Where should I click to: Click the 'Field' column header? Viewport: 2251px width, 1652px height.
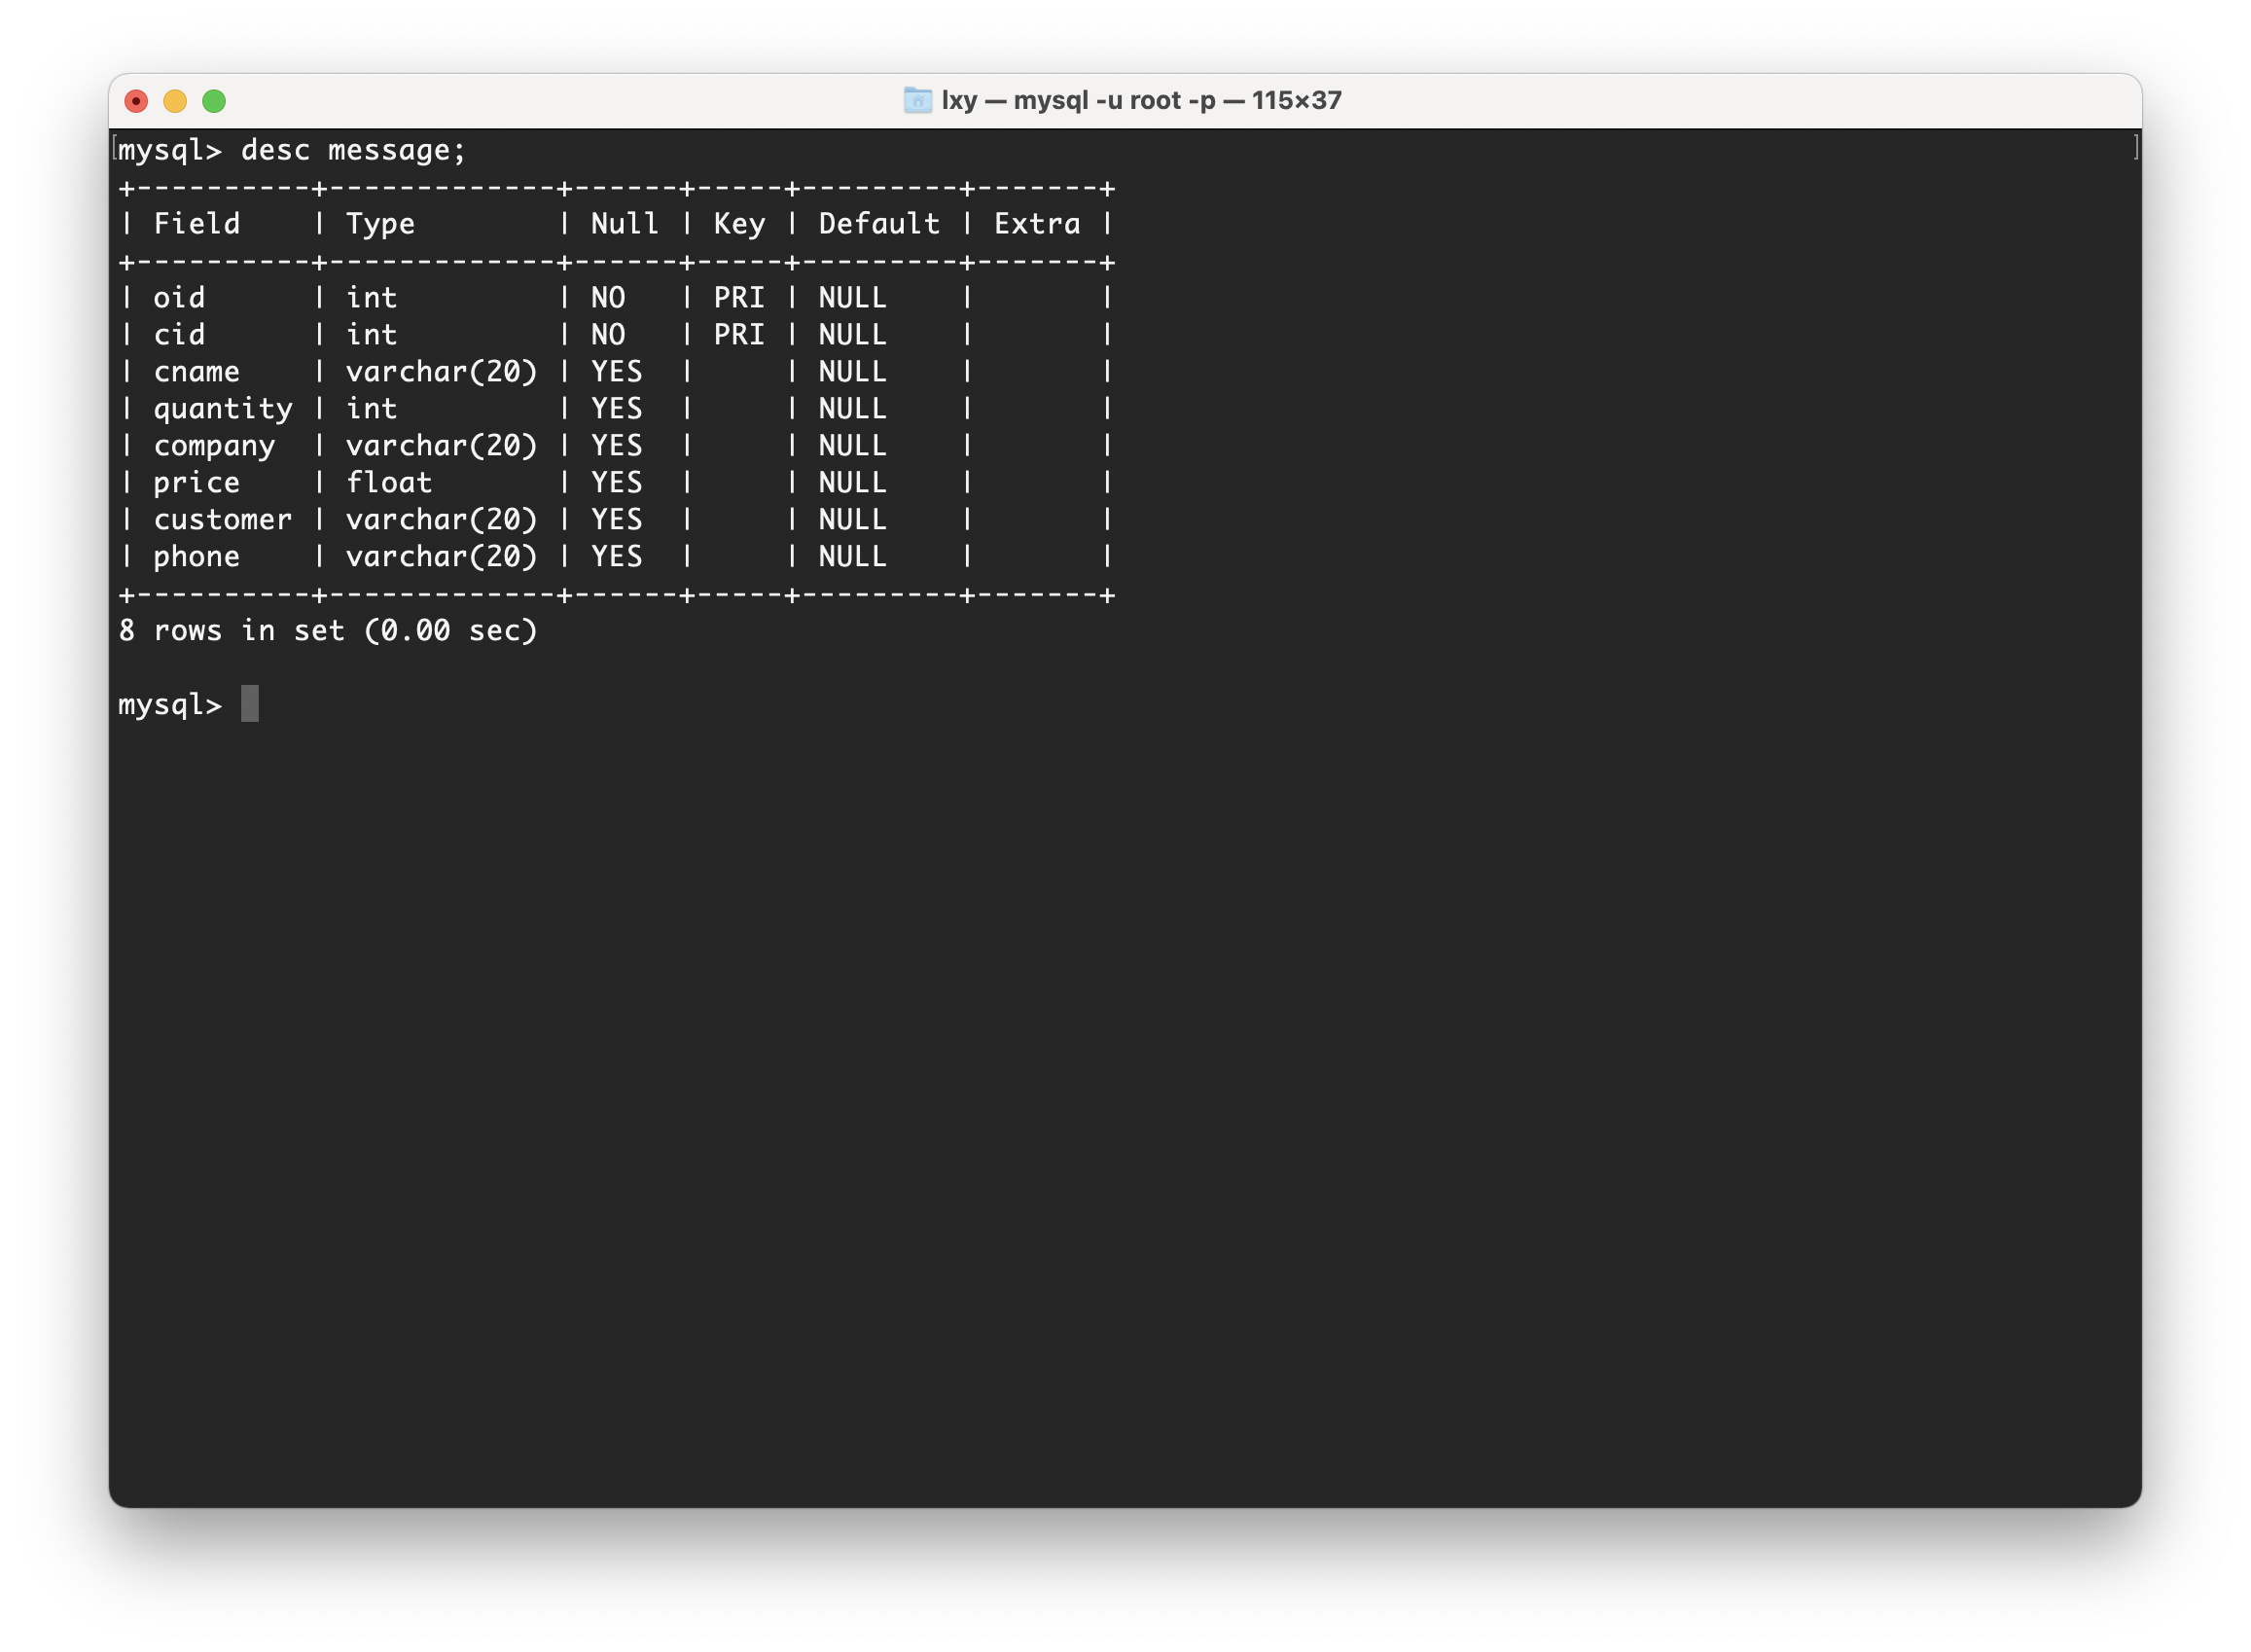[x=197, y=224]
